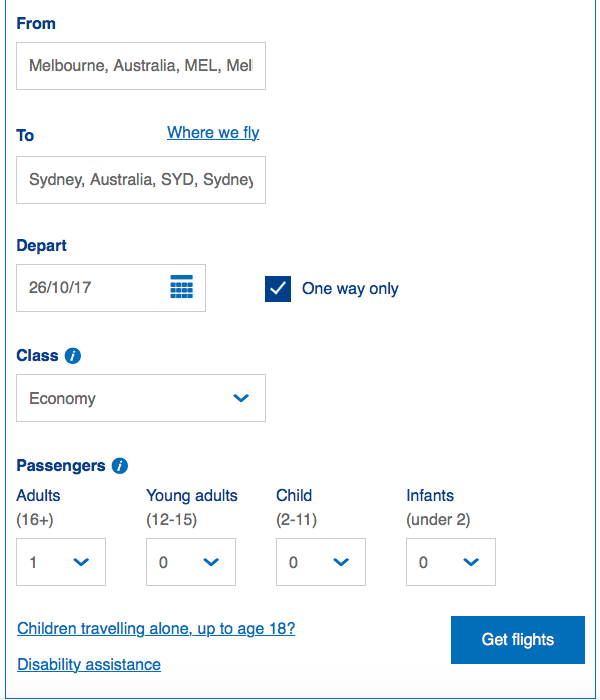Open the Young adults count dropdown

[x=191, y=562]
